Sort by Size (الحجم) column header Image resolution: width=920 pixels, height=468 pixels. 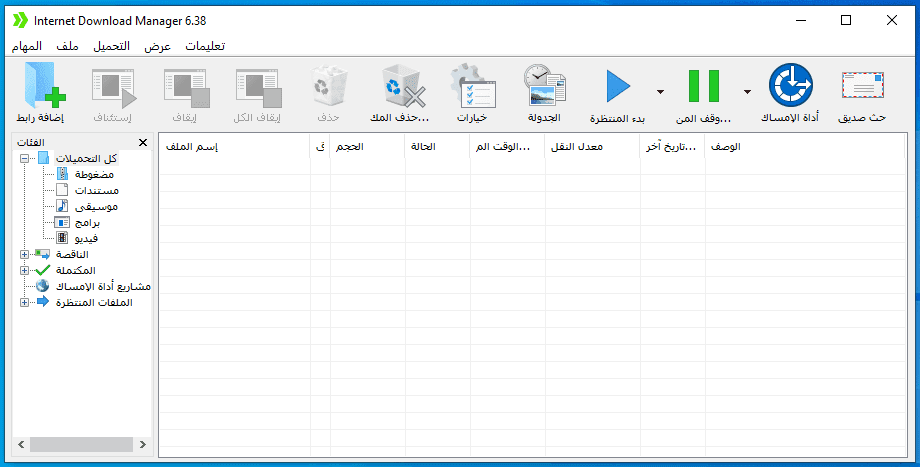[367, 147]
